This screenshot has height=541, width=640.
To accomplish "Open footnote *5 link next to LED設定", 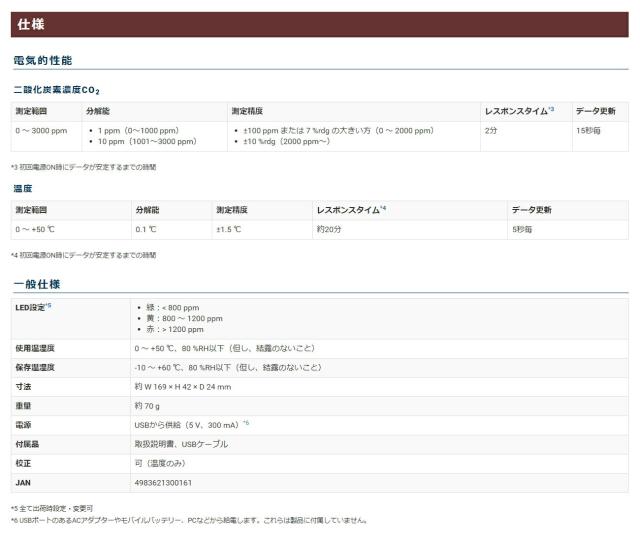I will tap(48, 305).
